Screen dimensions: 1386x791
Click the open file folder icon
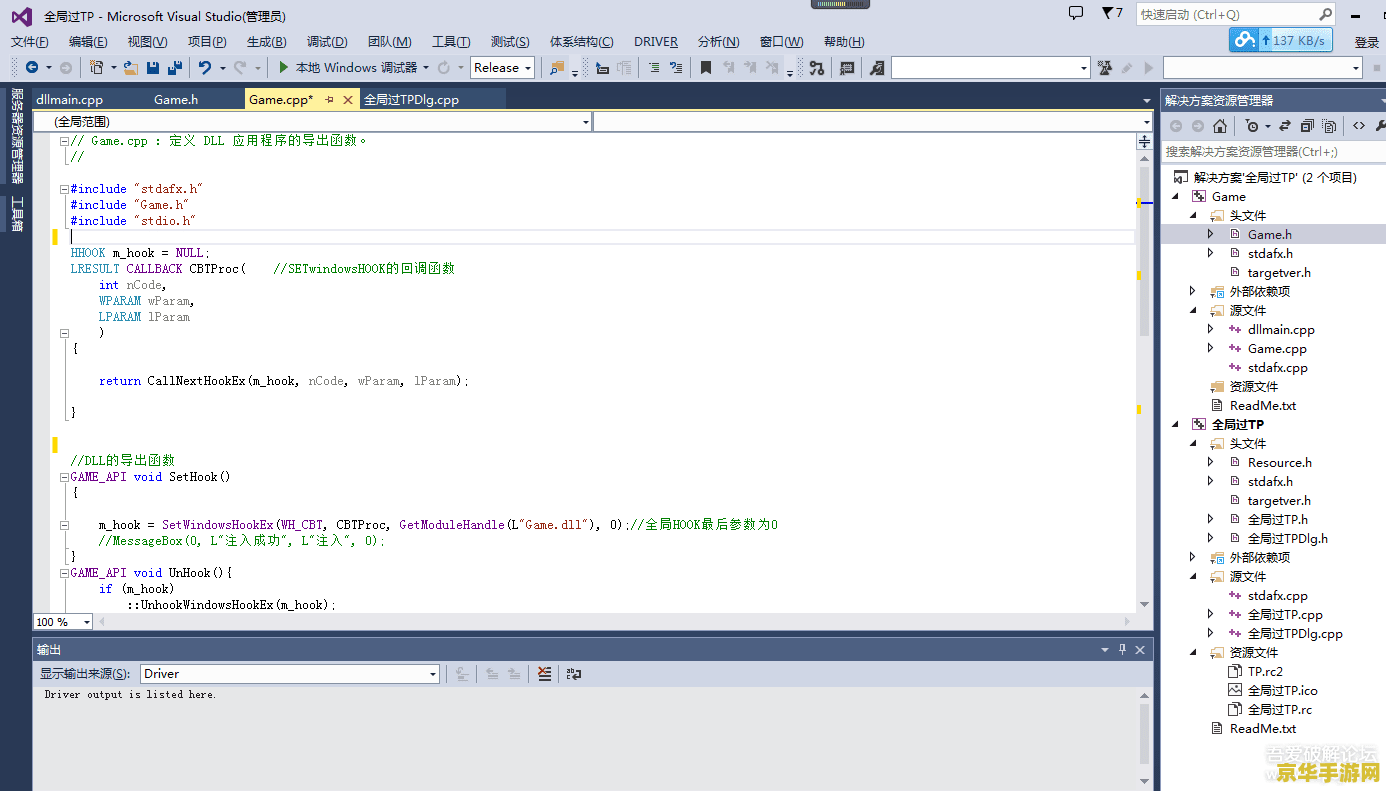pyautogui.click(x=131, y=67)
